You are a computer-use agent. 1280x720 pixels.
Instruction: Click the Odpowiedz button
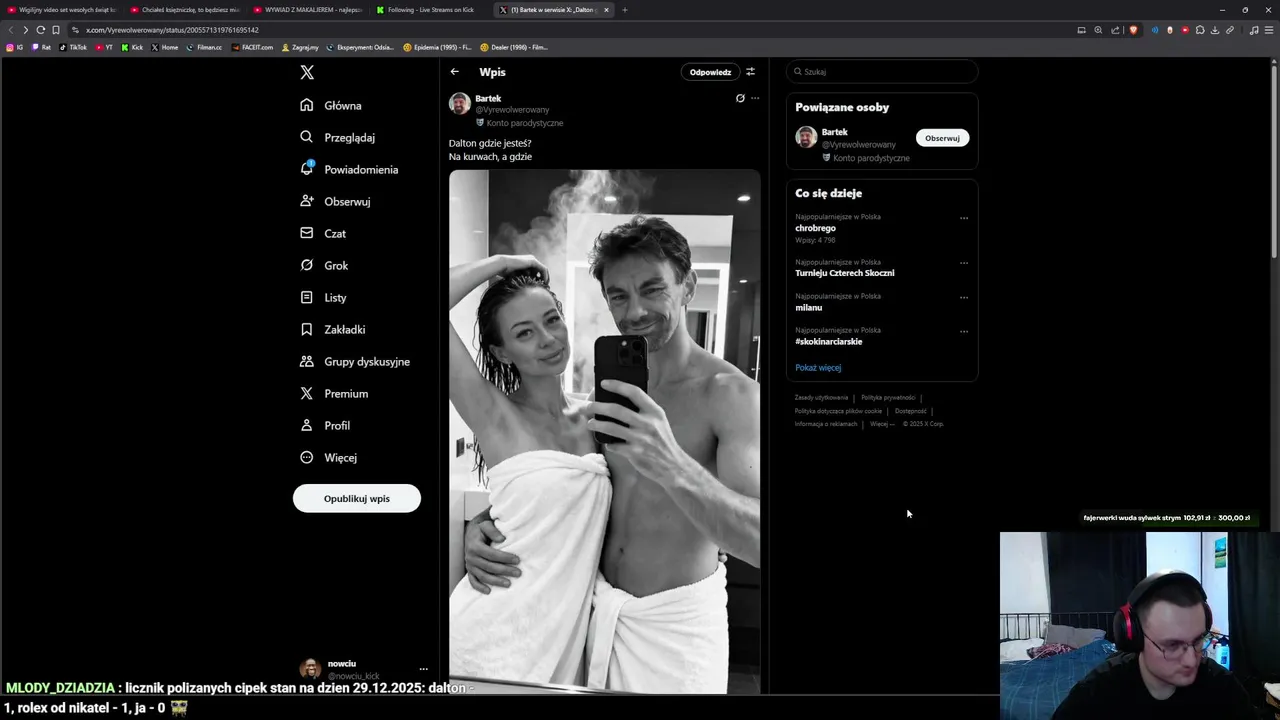click(710, 72)
